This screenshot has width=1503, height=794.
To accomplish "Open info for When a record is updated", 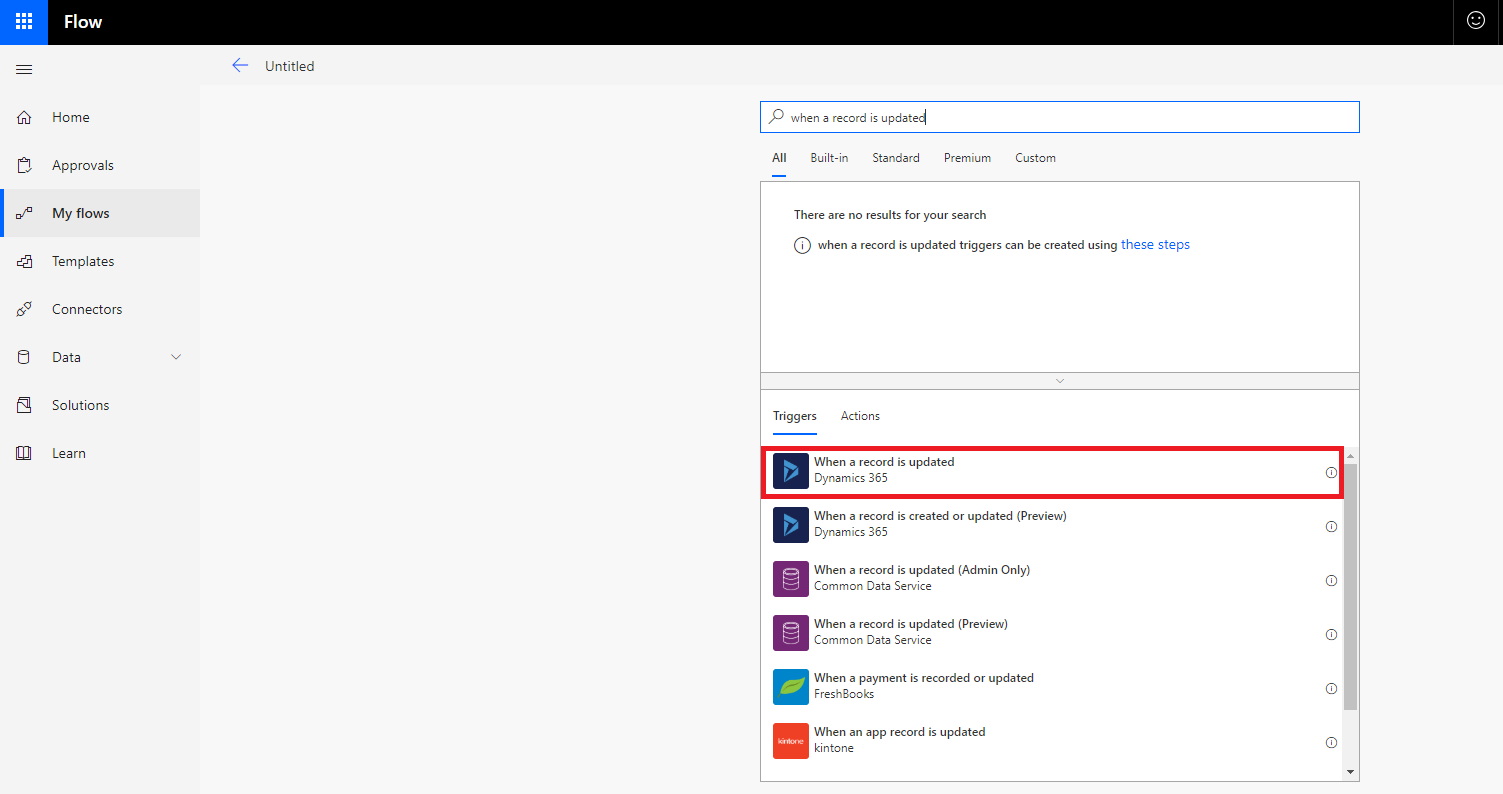I will pos(1331,472).
